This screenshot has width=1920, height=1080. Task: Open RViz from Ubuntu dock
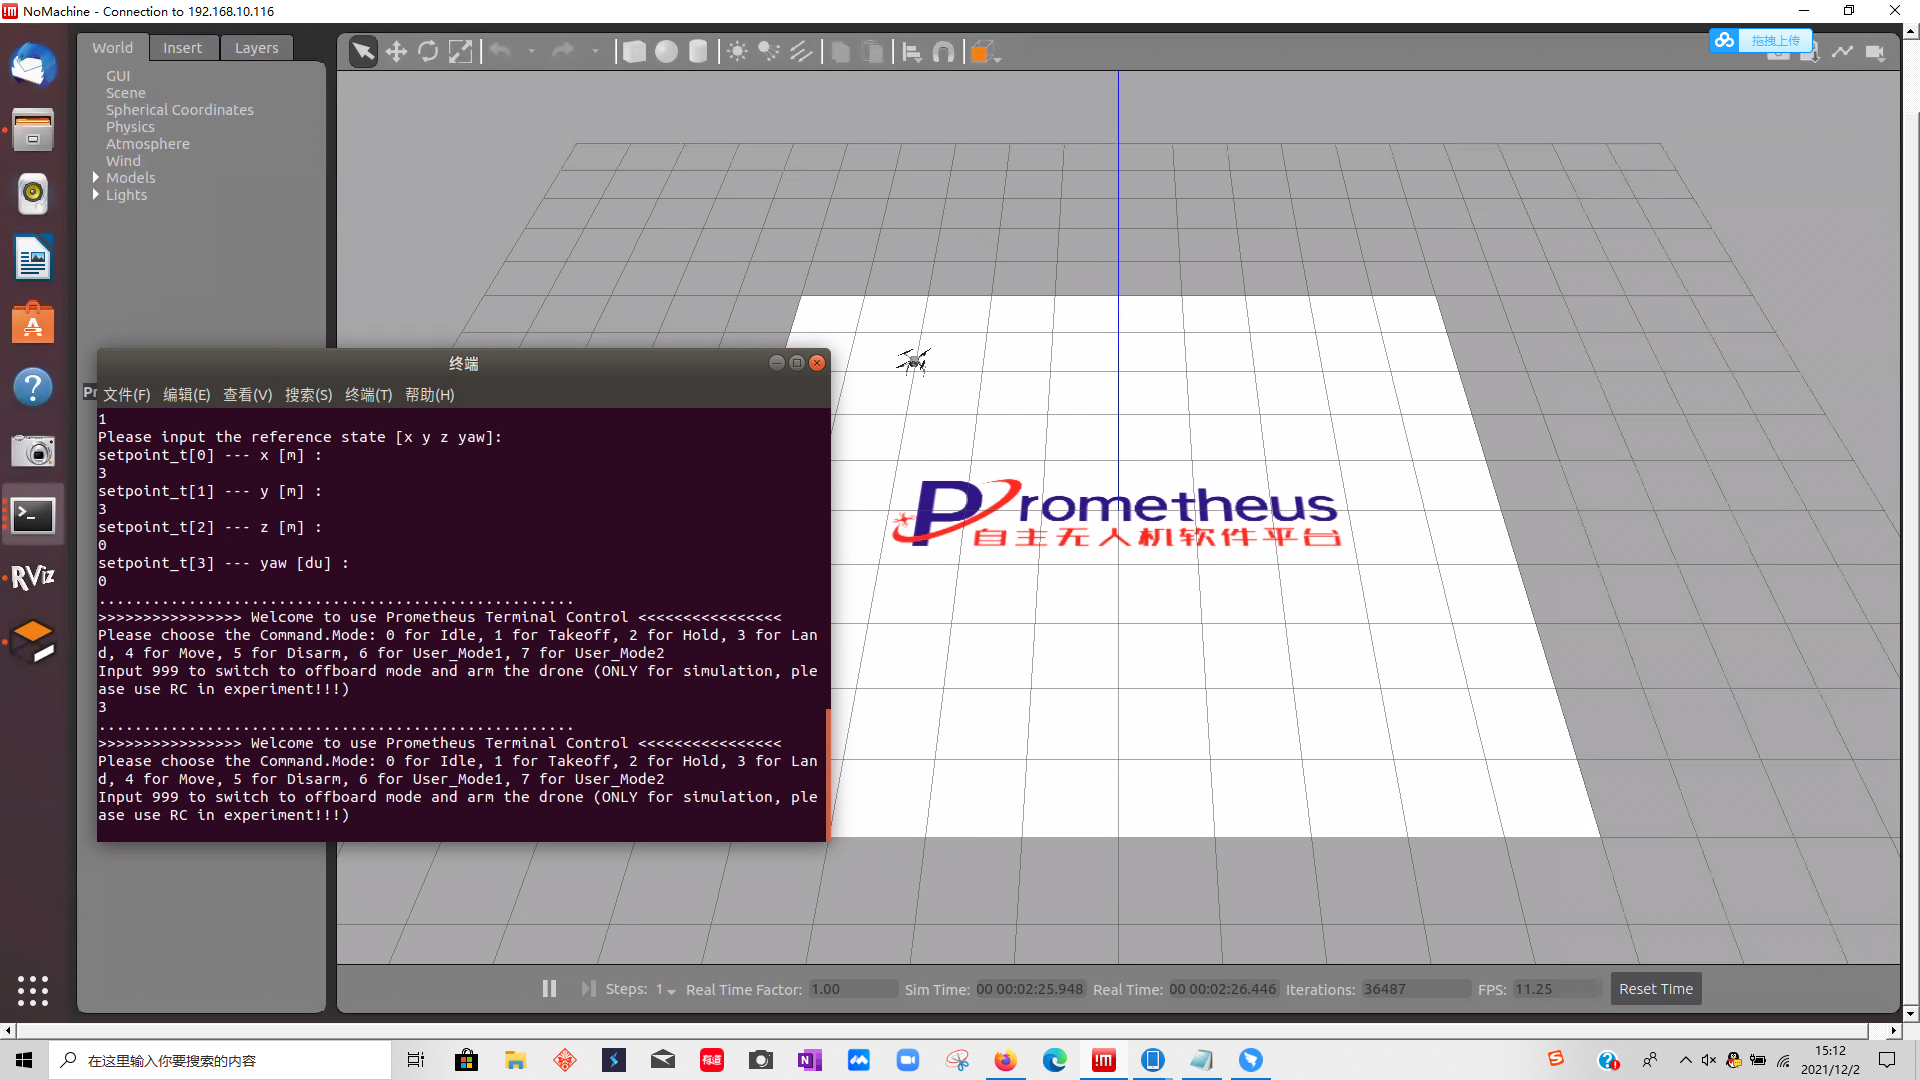(33, 578)
